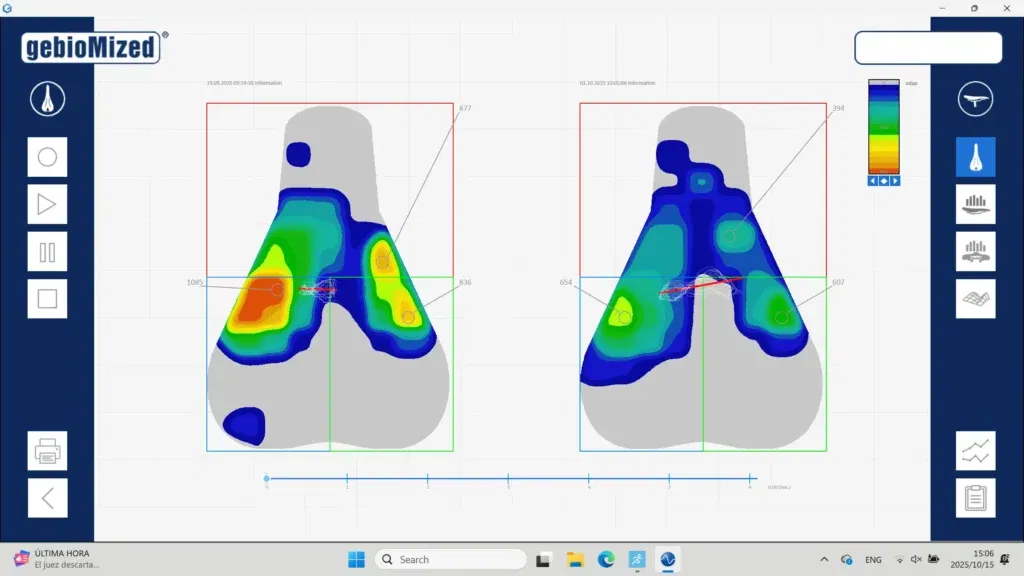Screen dimensions: 1024x576
Task: Open the graph trends view bottom right
Action: [x=975, y=451]
